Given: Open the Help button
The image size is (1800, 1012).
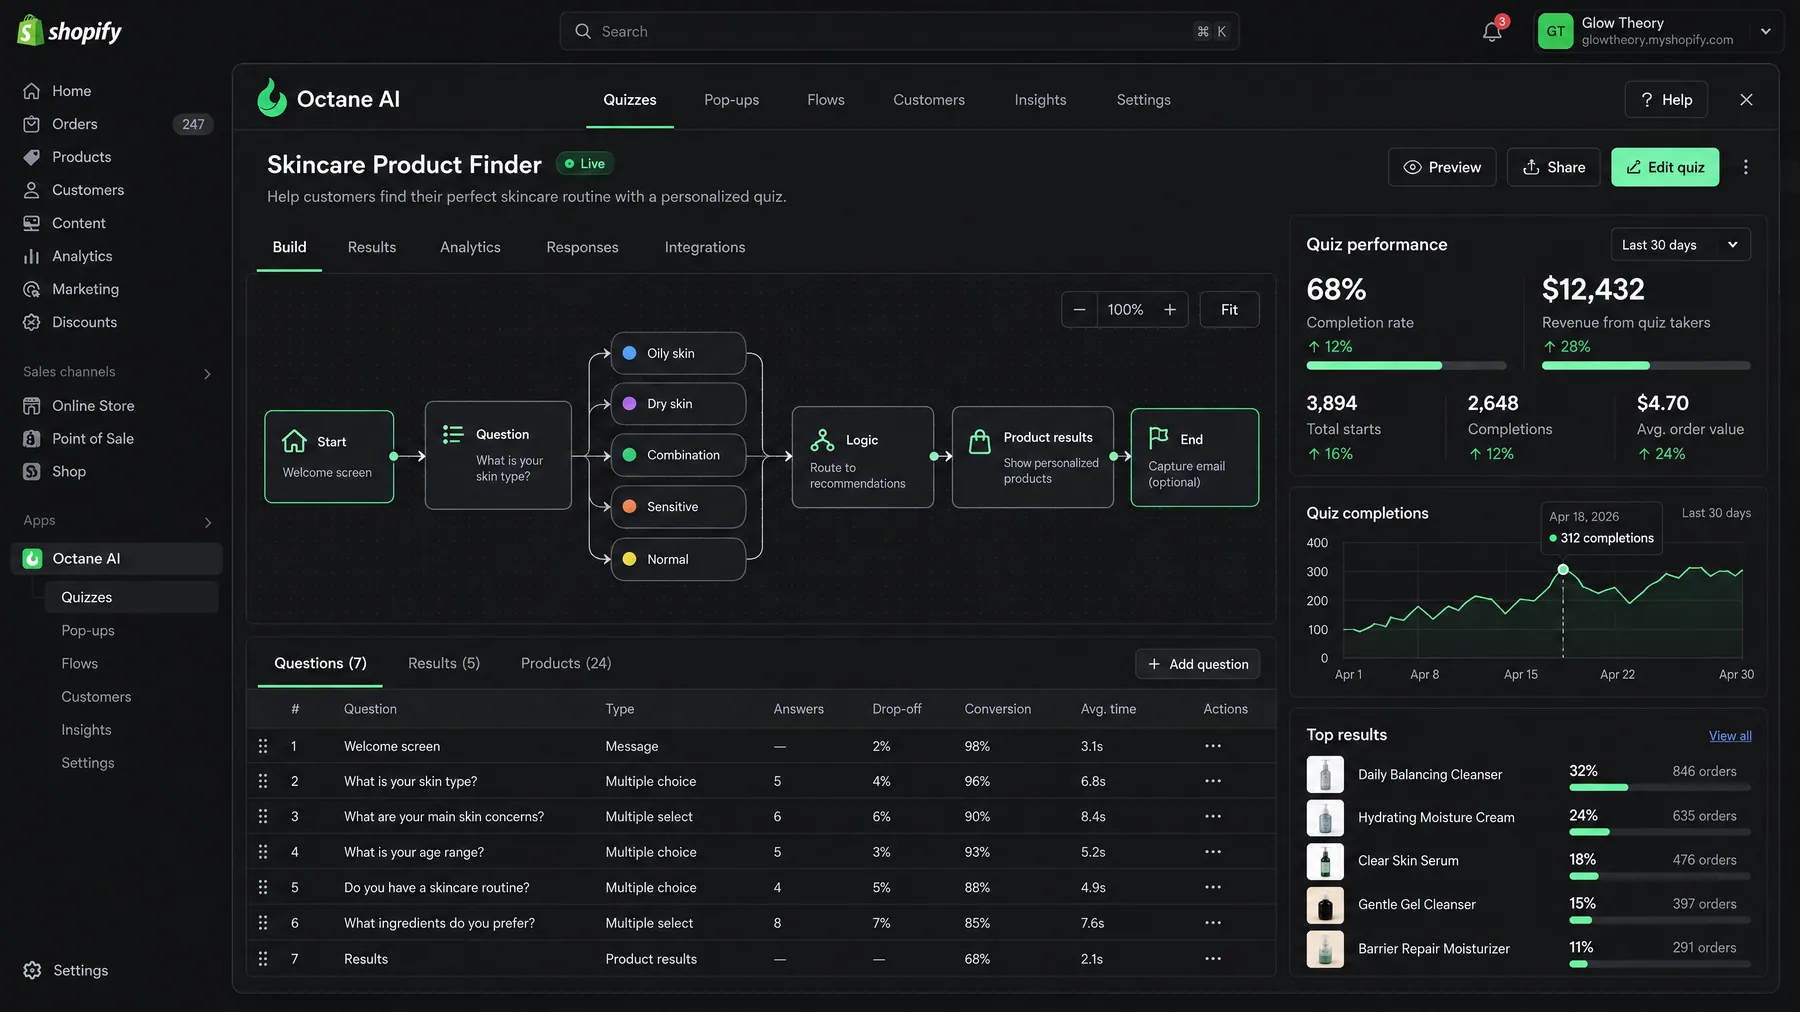Looking at the screenshot, I should (x=1666, y=100).
